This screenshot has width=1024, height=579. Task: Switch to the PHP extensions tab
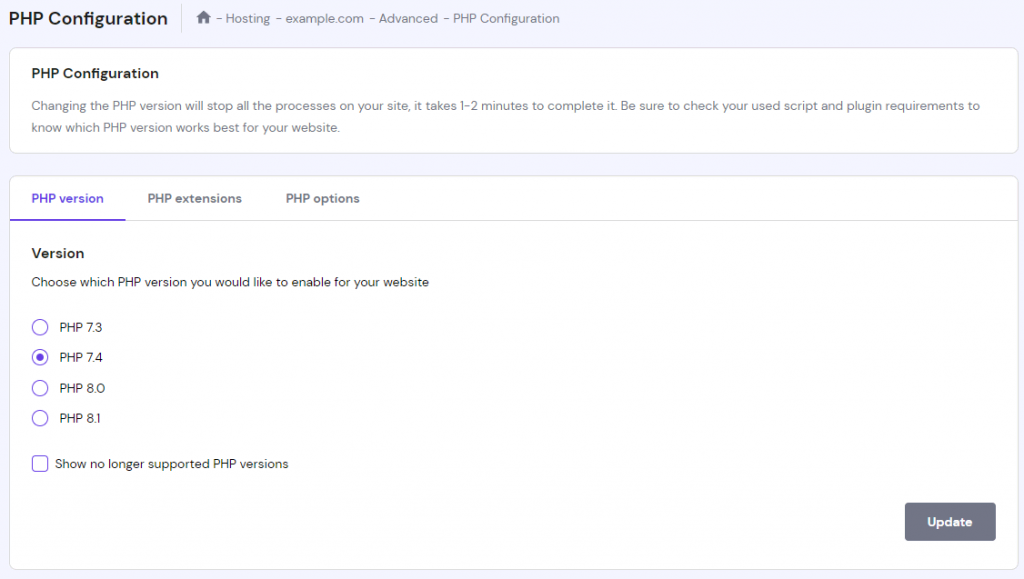point(194,198)
